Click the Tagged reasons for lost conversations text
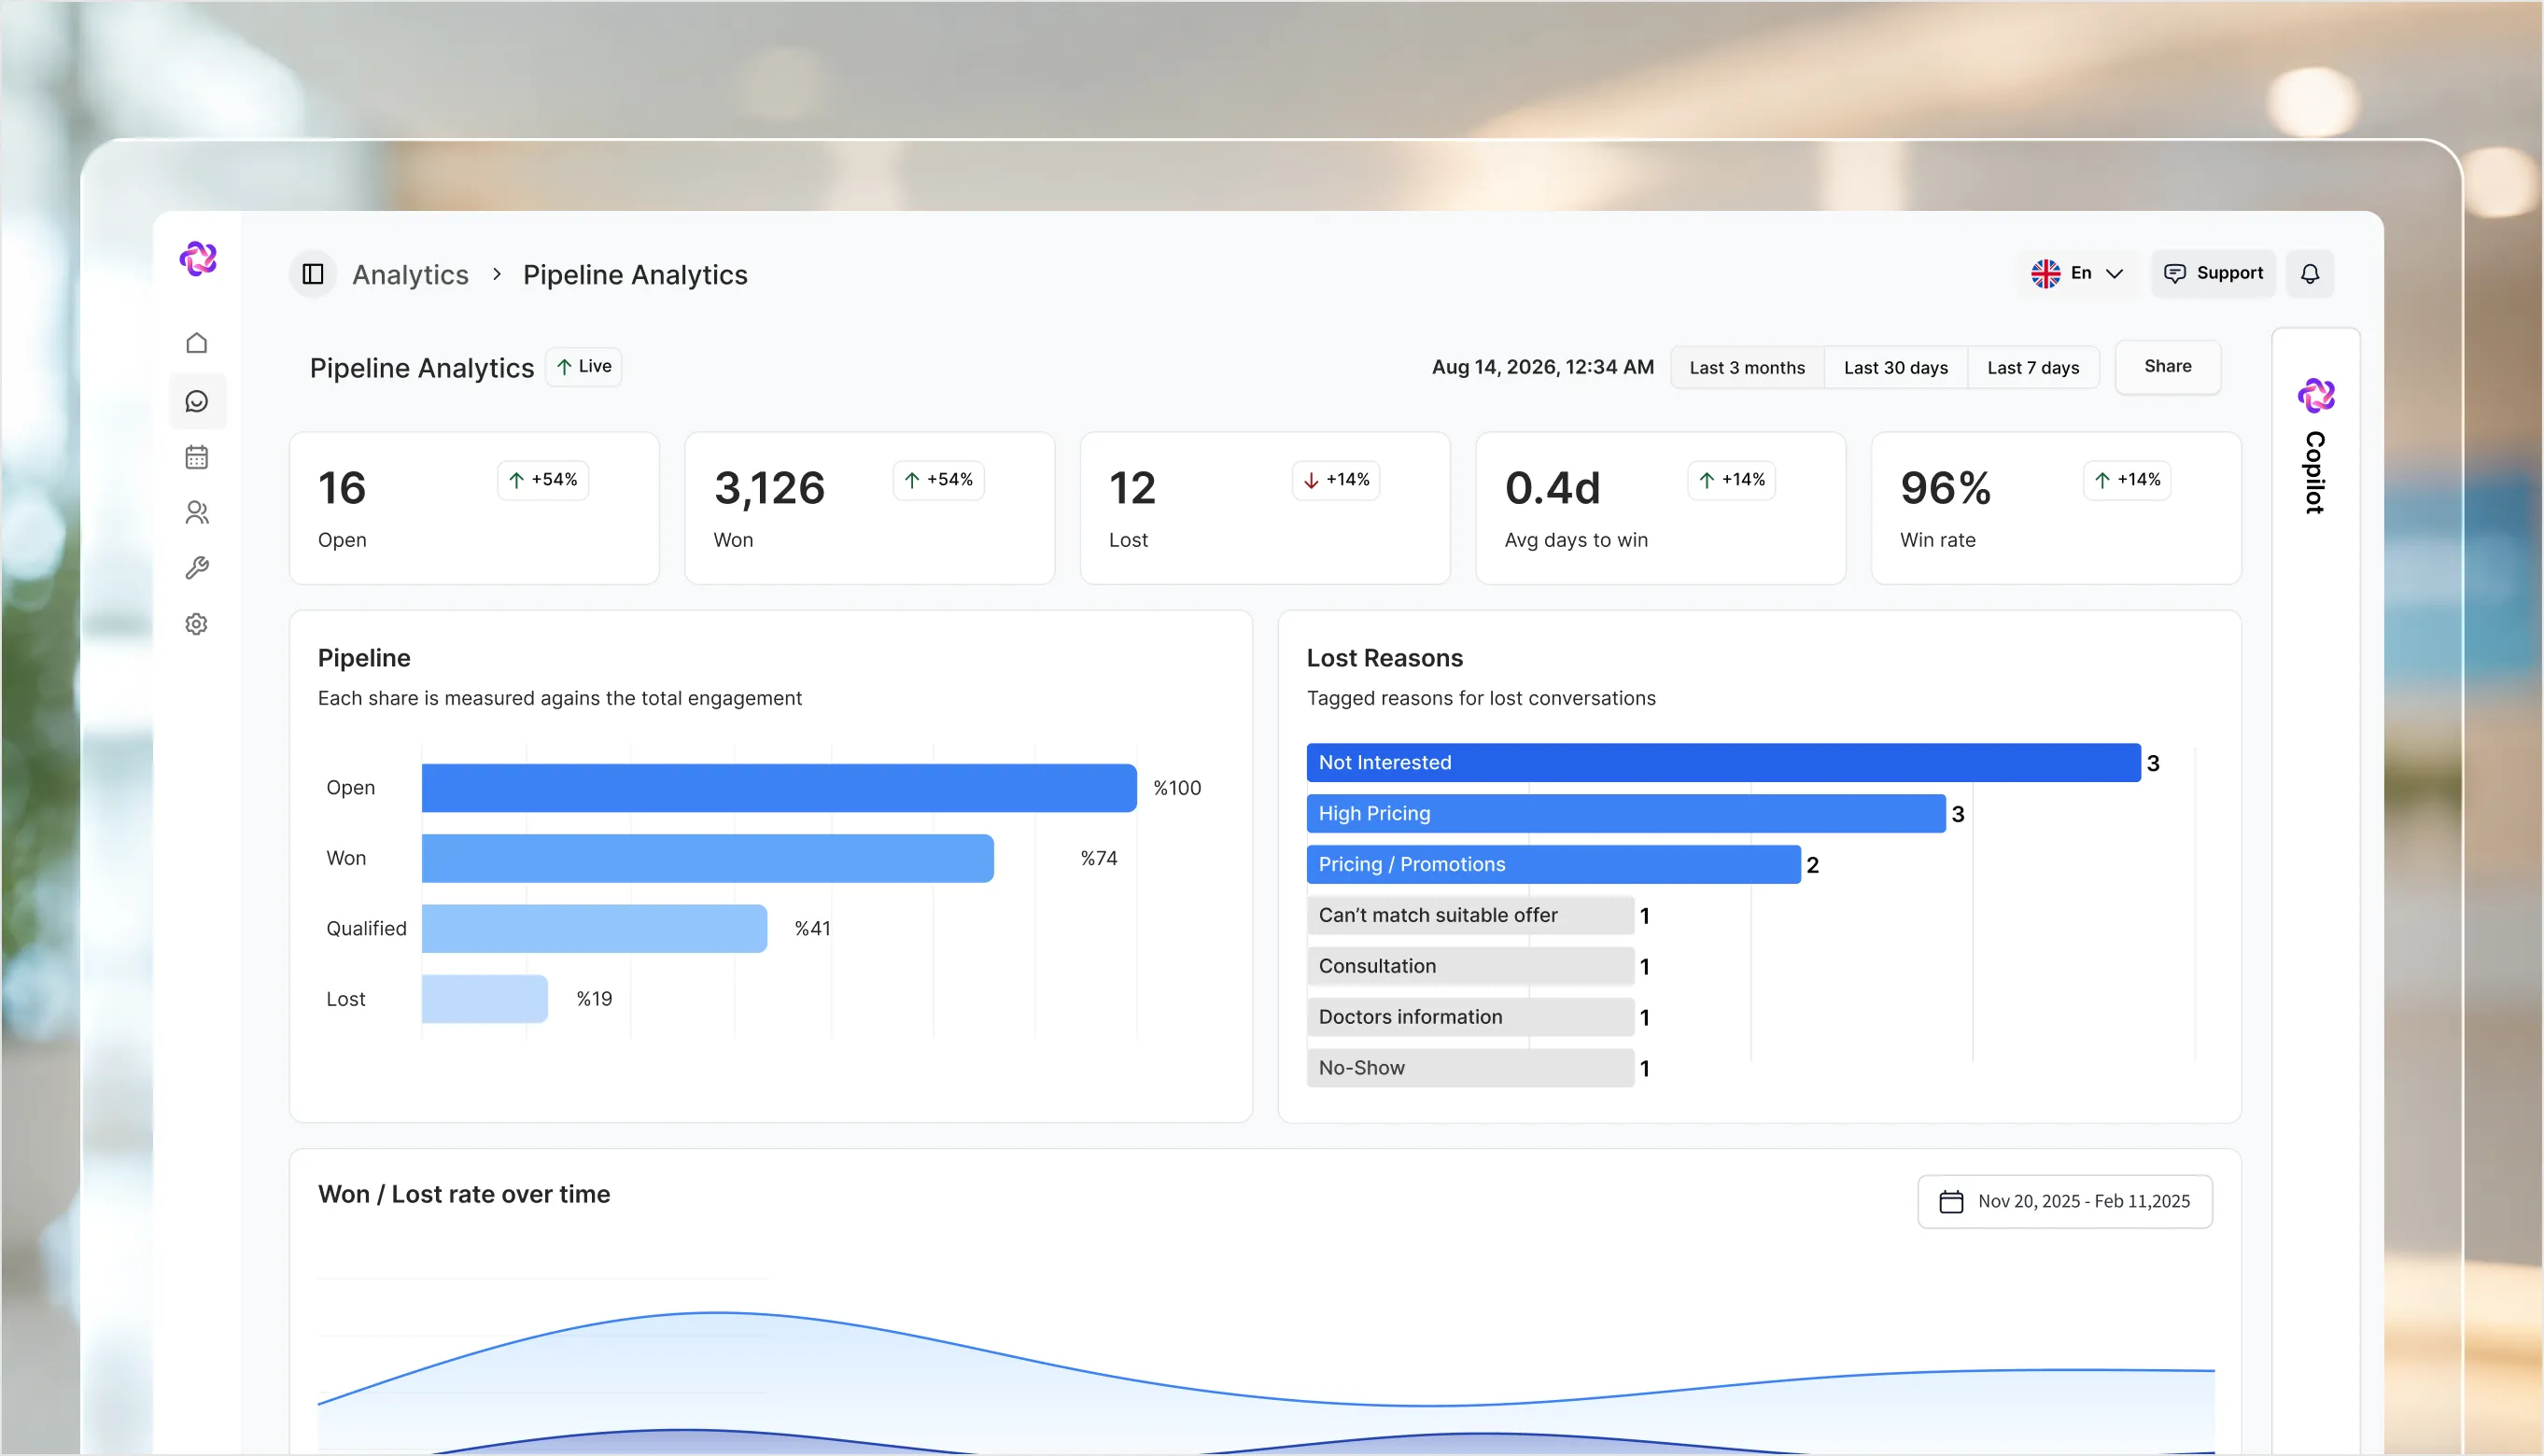This screenshot has width=2544, height=1456. pos(1481,698)
